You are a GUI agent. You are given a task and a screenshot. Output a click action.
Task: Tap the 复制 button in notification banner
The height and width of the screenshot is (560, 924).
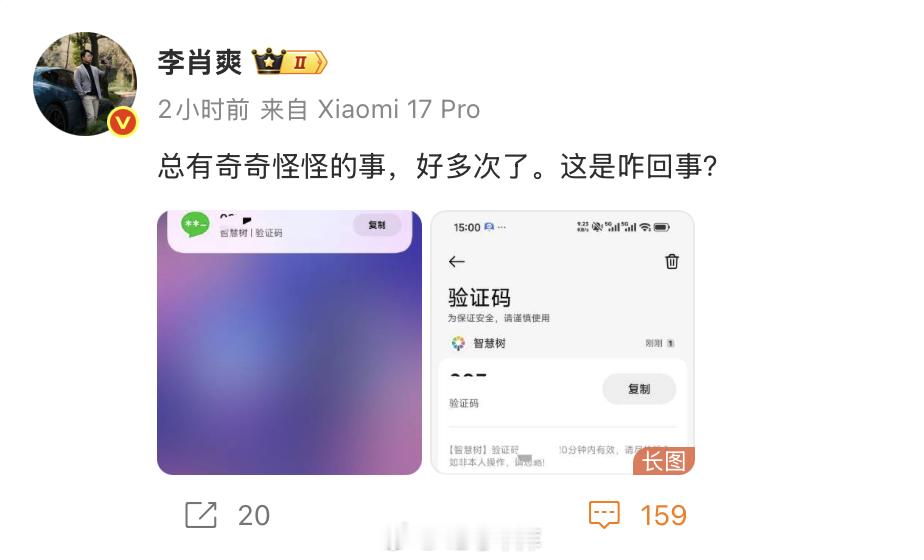click(x=377, y=225)
